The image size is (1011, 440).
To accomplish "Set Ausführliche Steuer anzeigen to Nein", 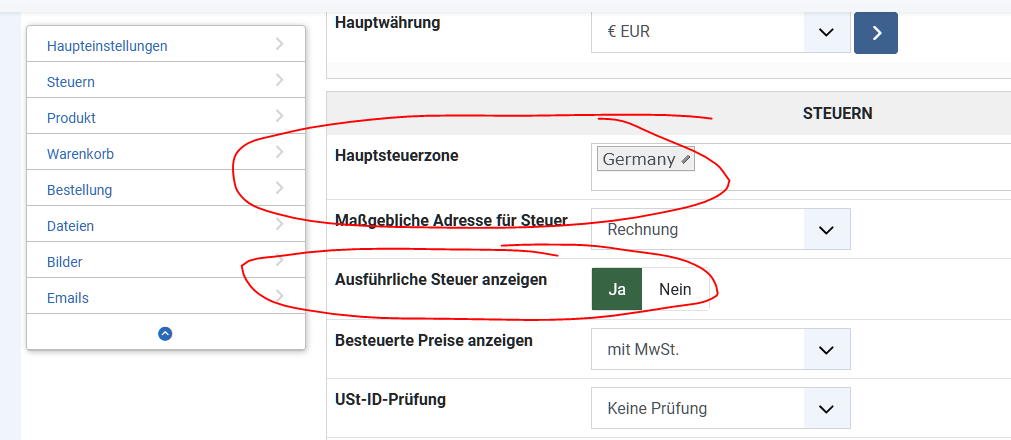I will coord(675,289).
